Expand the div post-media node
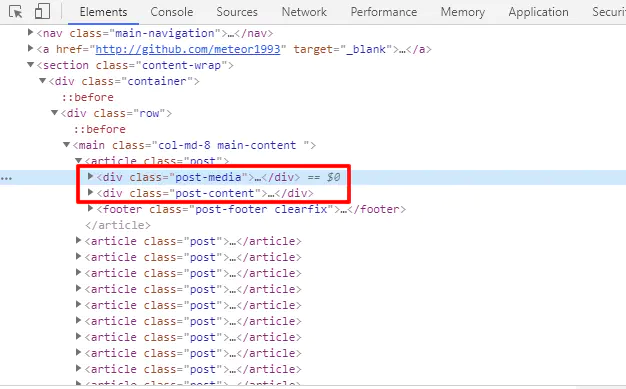Image resolution: width=626 pixels, height=389 pixels. [x=90, y=176]
